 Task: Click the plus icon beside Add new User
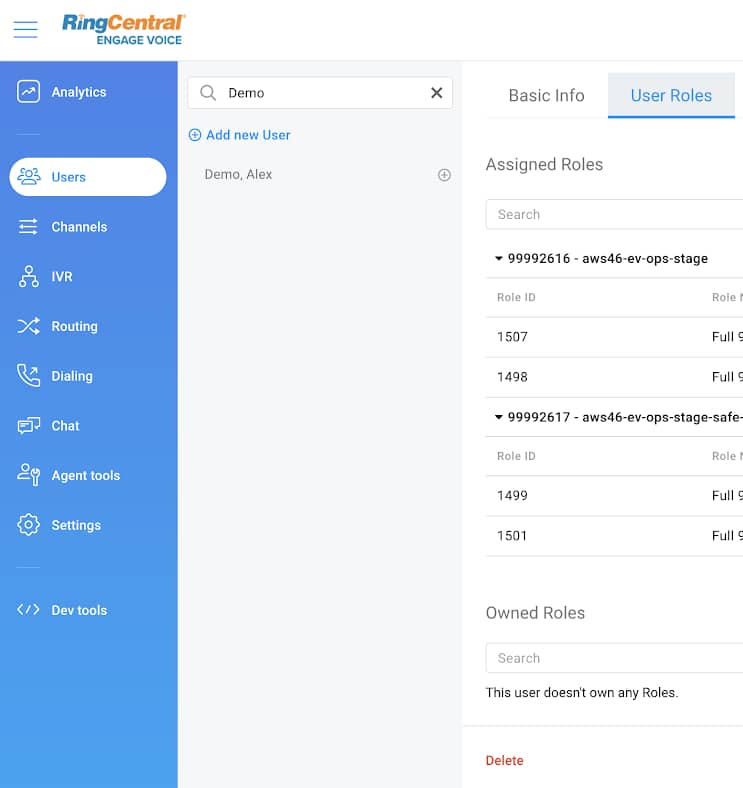(x=195, y=135)
